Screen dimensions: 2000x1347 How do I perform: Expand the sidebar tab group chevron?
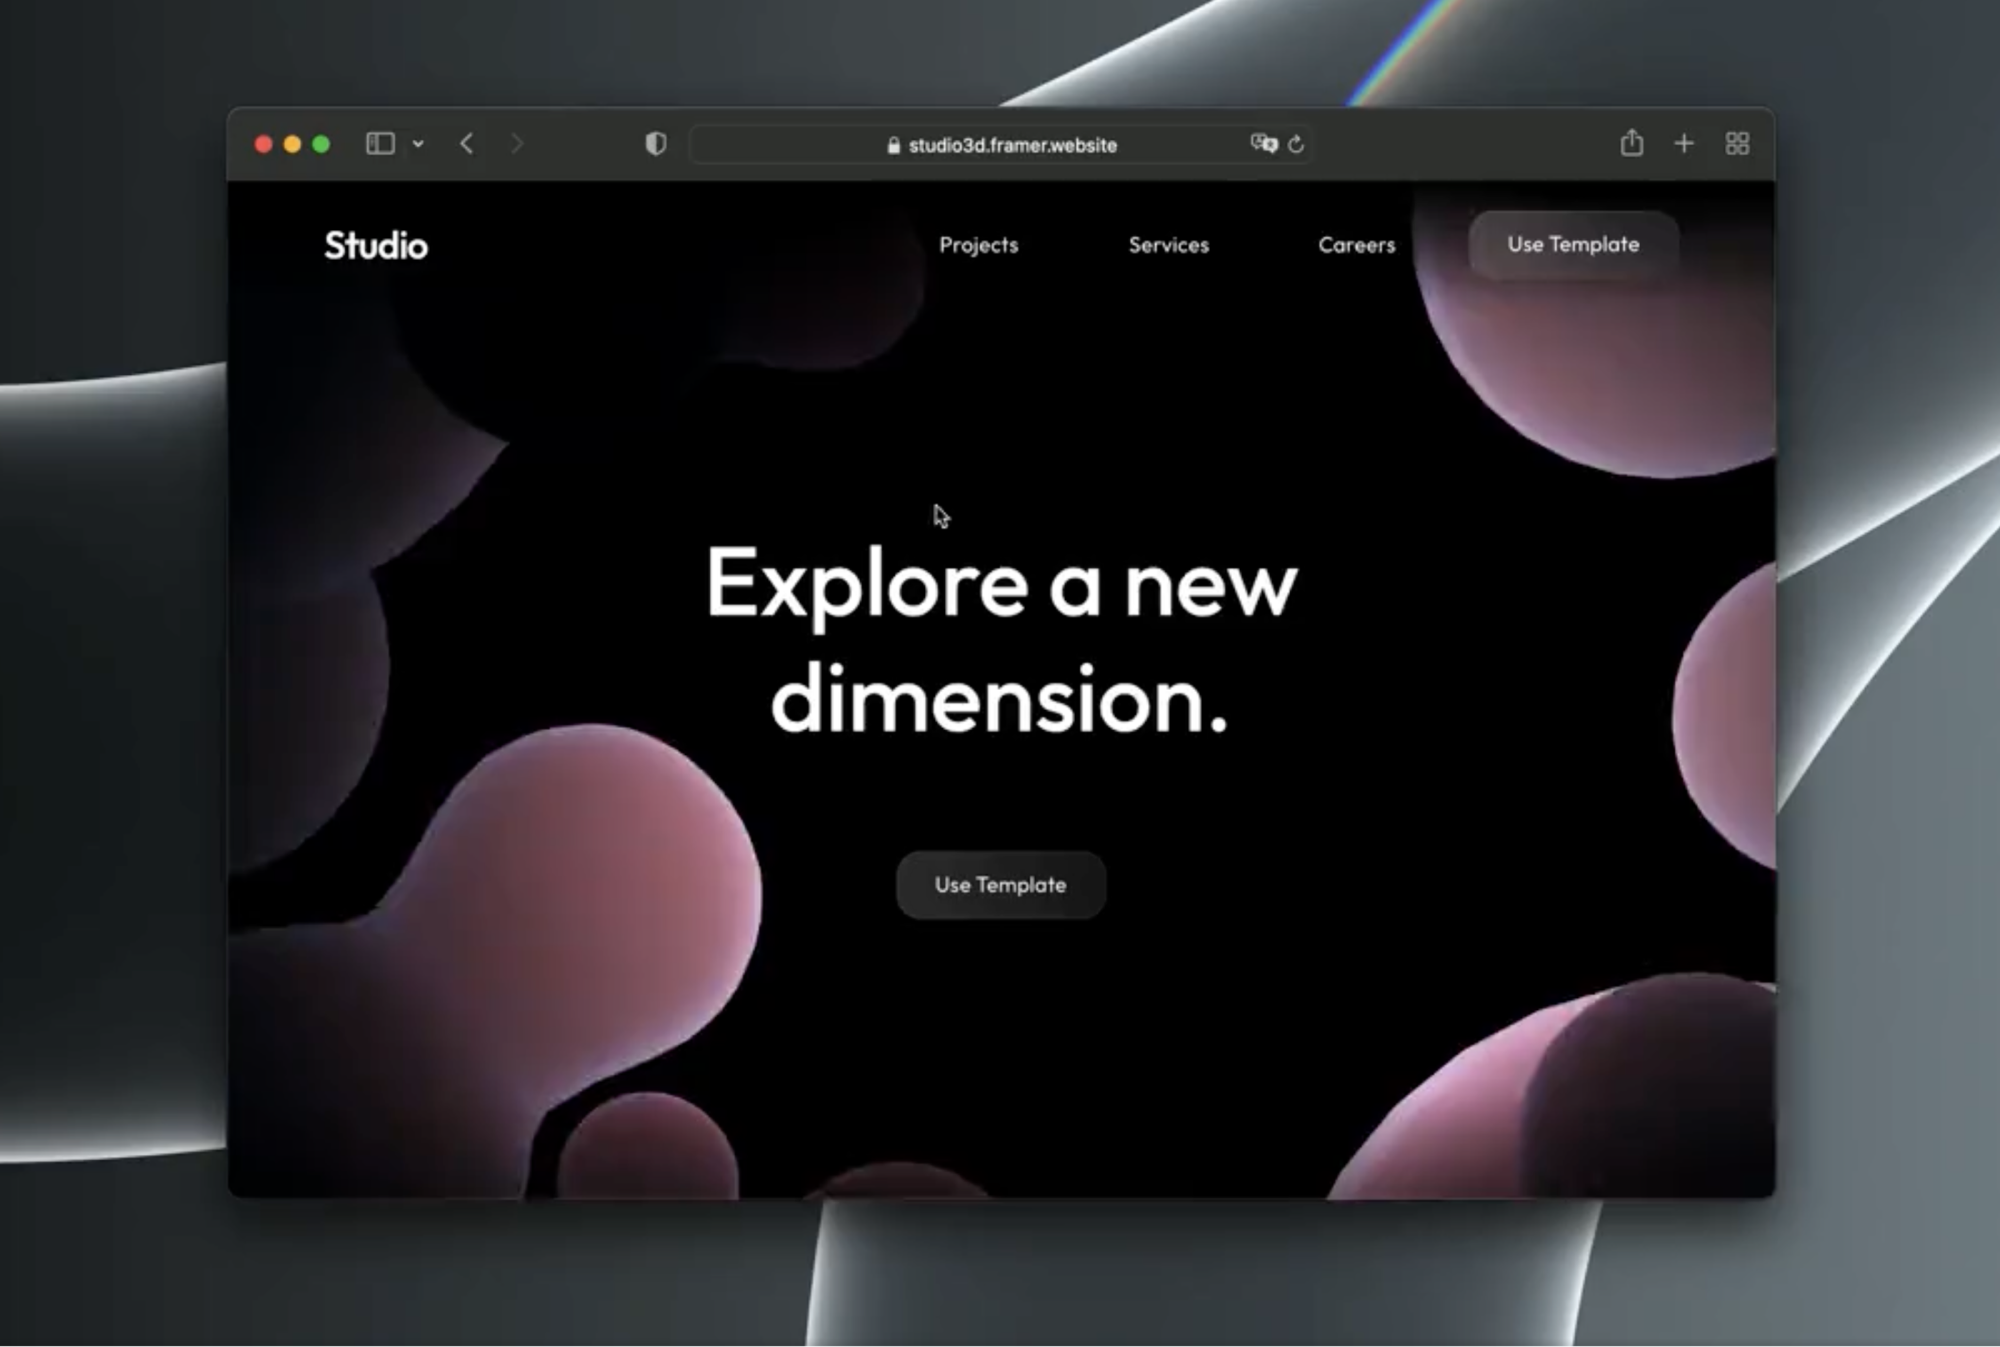tap(418, 144)
